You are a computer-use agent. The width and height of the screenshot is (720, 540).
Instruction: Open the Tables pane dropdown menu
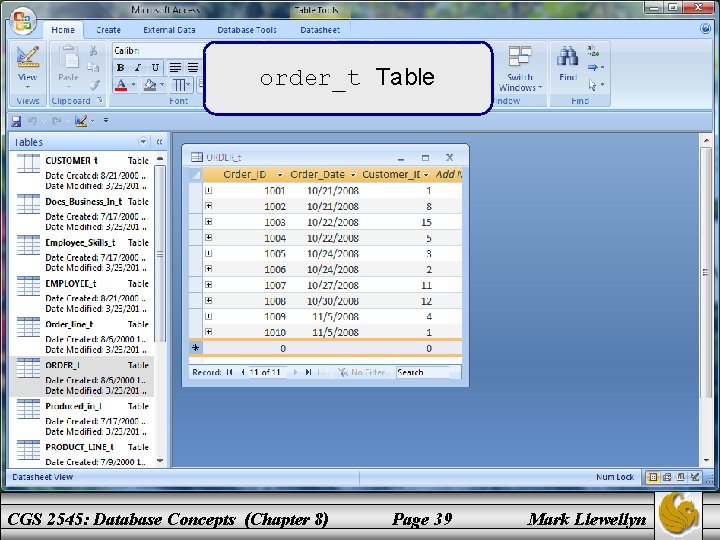tap(143, 141)
